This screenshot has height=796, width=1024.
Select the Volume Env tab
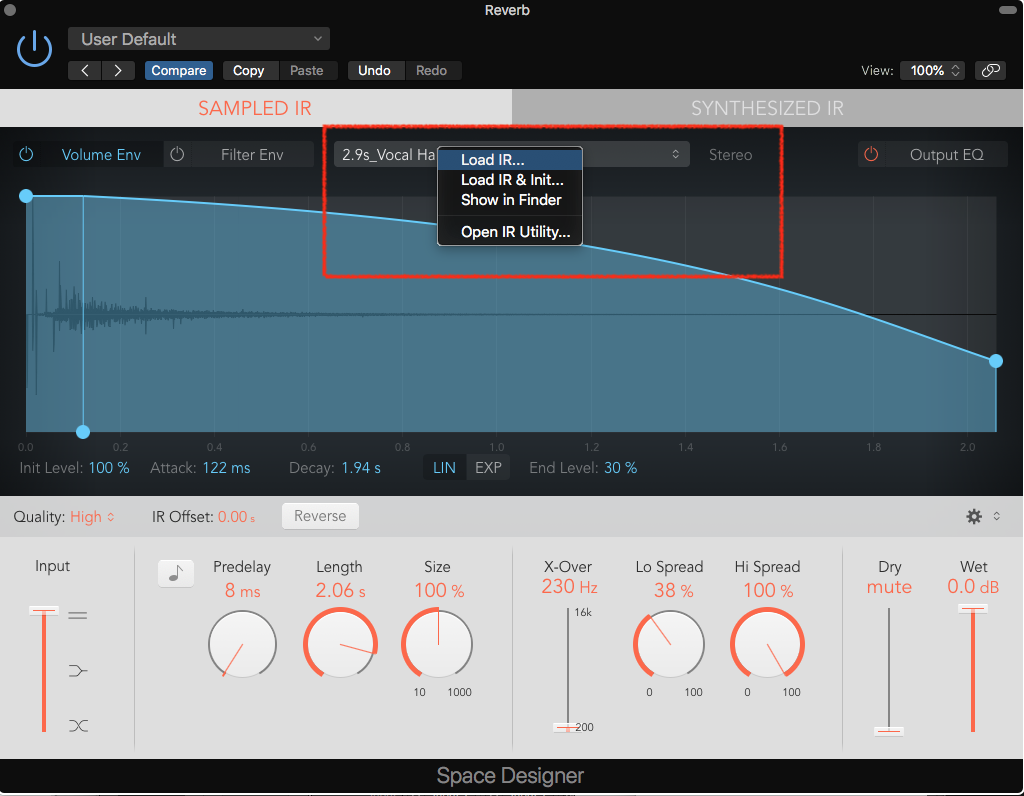[101, 155]
